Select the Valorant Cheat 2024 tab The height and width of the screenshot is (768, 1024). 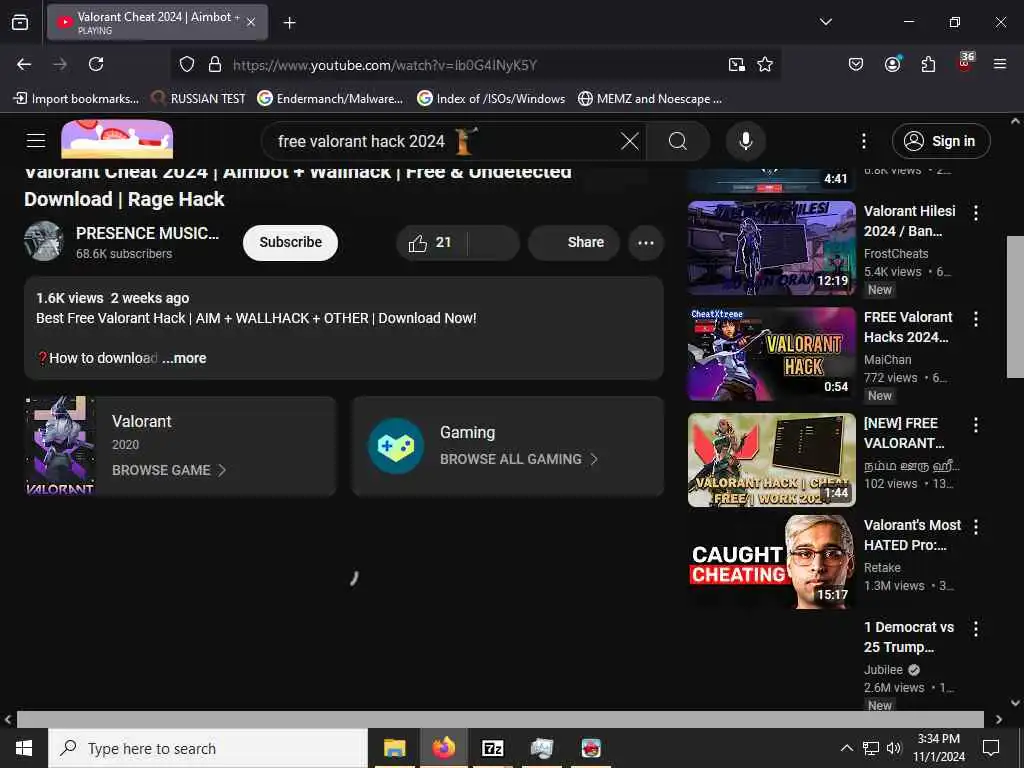(x=157, y=22)
